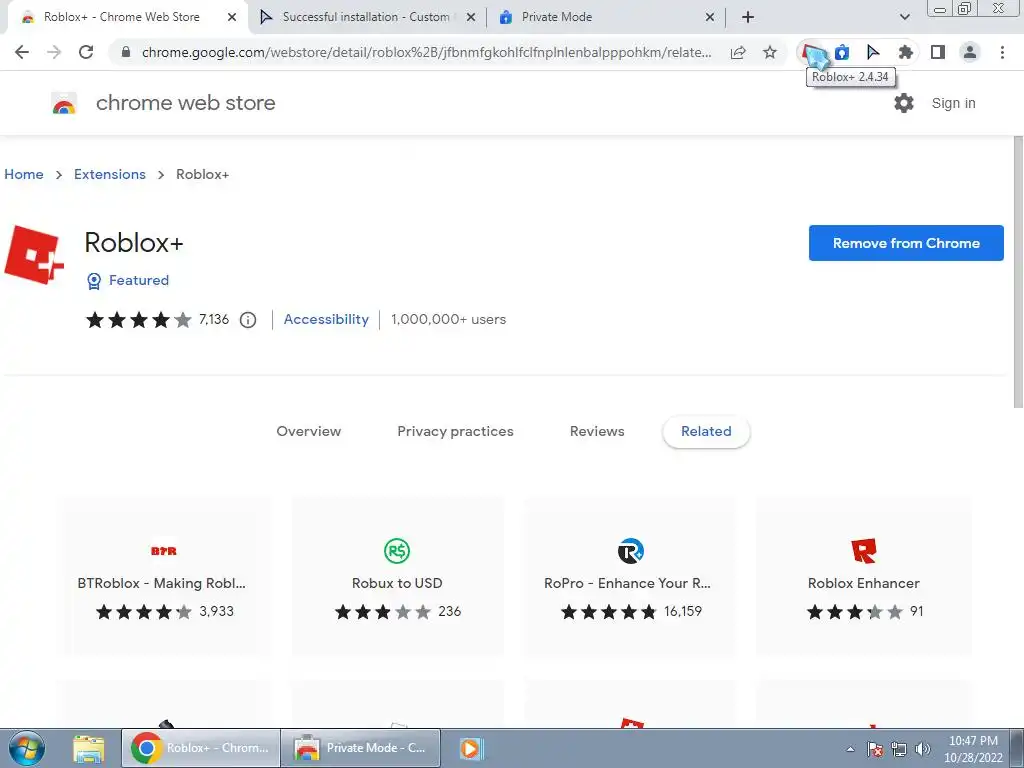Select the Related tab
This screenshot has height=768, width=1024.
tap(706, 431)
